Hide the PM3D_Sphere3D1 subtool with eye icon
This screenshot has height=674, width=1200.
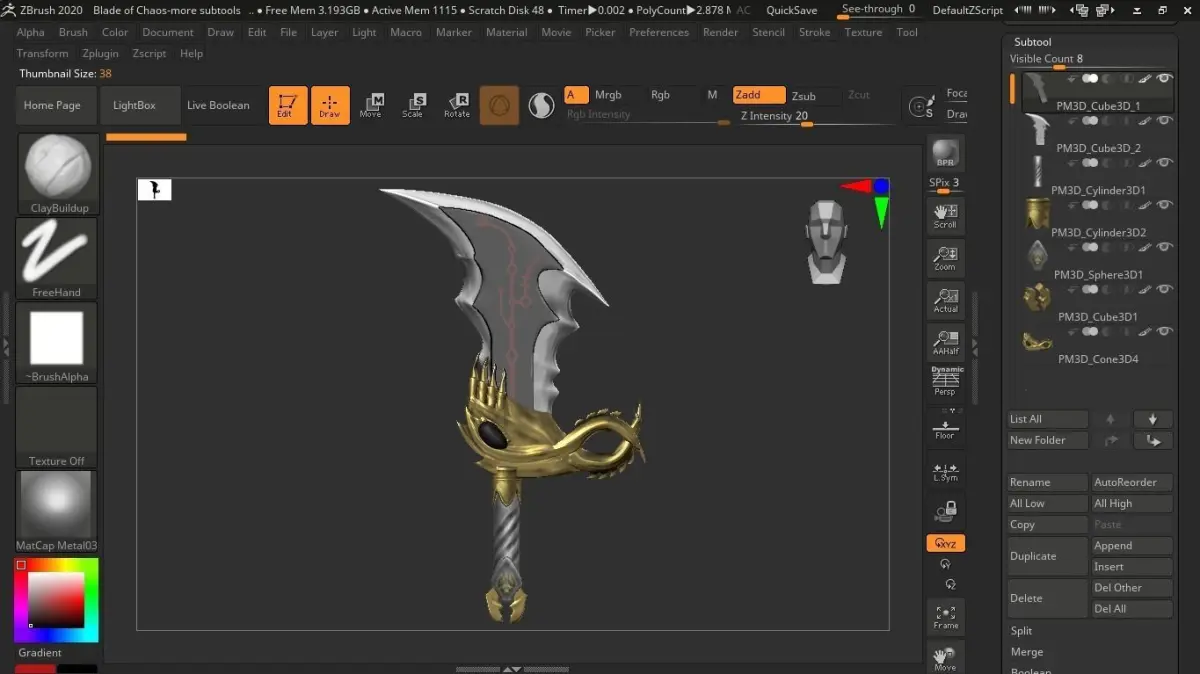(x=1164, y=247)
